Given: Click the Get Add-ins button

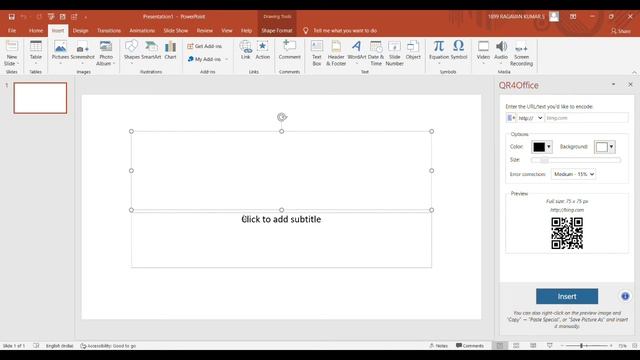Looking at the screenshot, I should 204,46.
